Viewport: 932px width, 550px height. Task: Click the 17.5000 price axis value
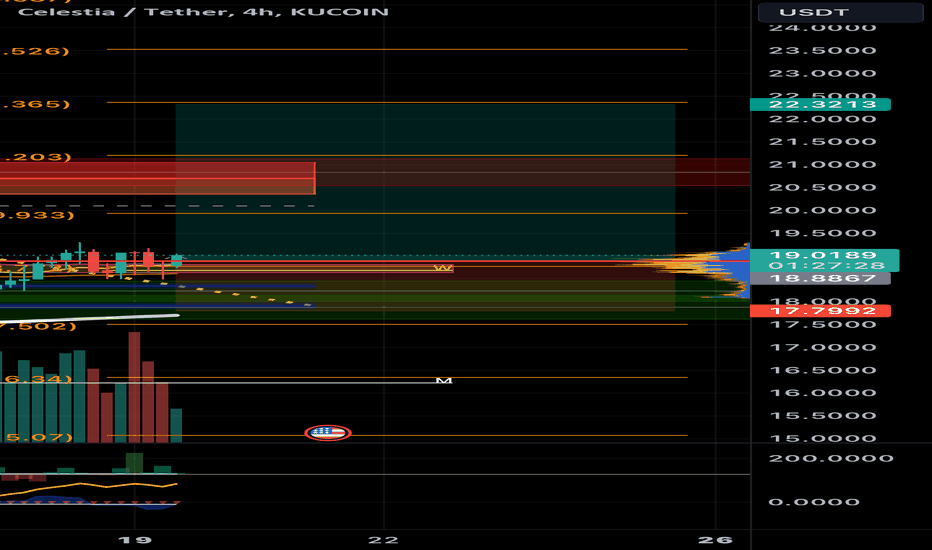click(x=823, y=324)
